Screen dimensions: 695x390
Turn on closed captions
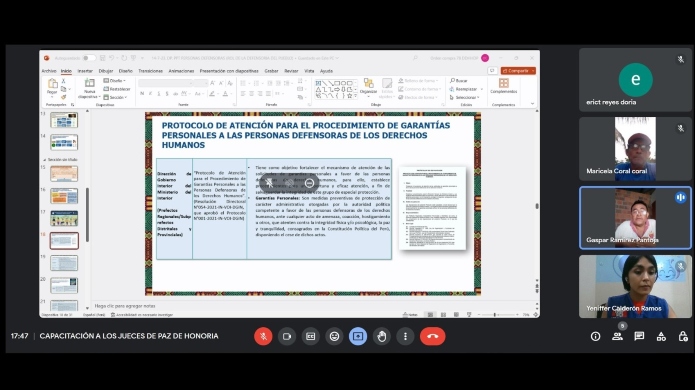point(310,336)
